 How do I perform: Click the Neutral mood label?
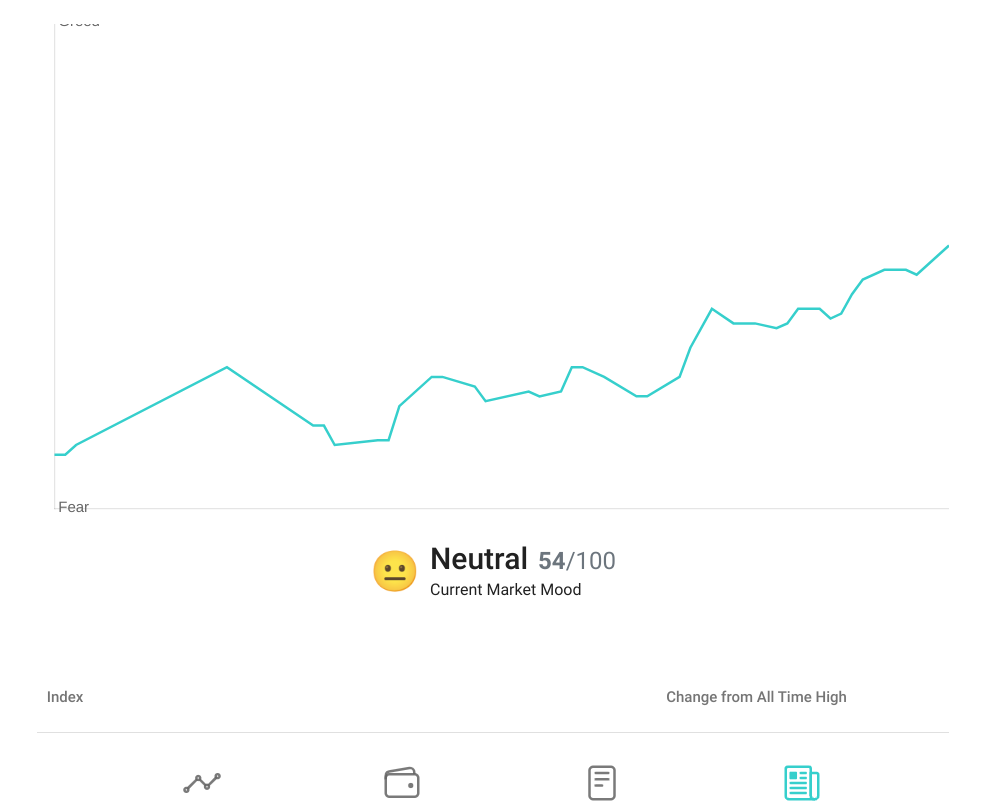(478, 559)
